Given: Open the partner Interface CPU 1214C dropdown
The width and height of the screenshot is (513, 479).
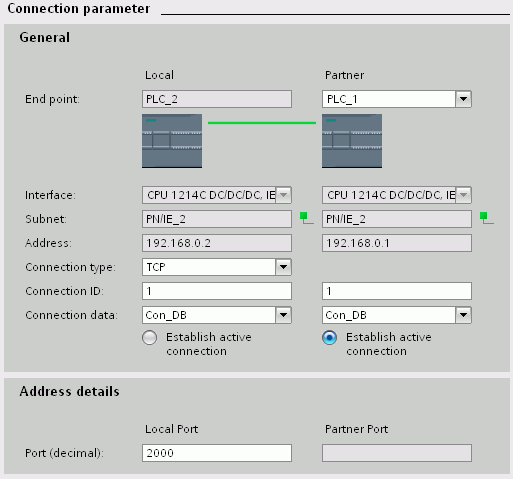Looking at the screenshot, I should click(463, 195).
